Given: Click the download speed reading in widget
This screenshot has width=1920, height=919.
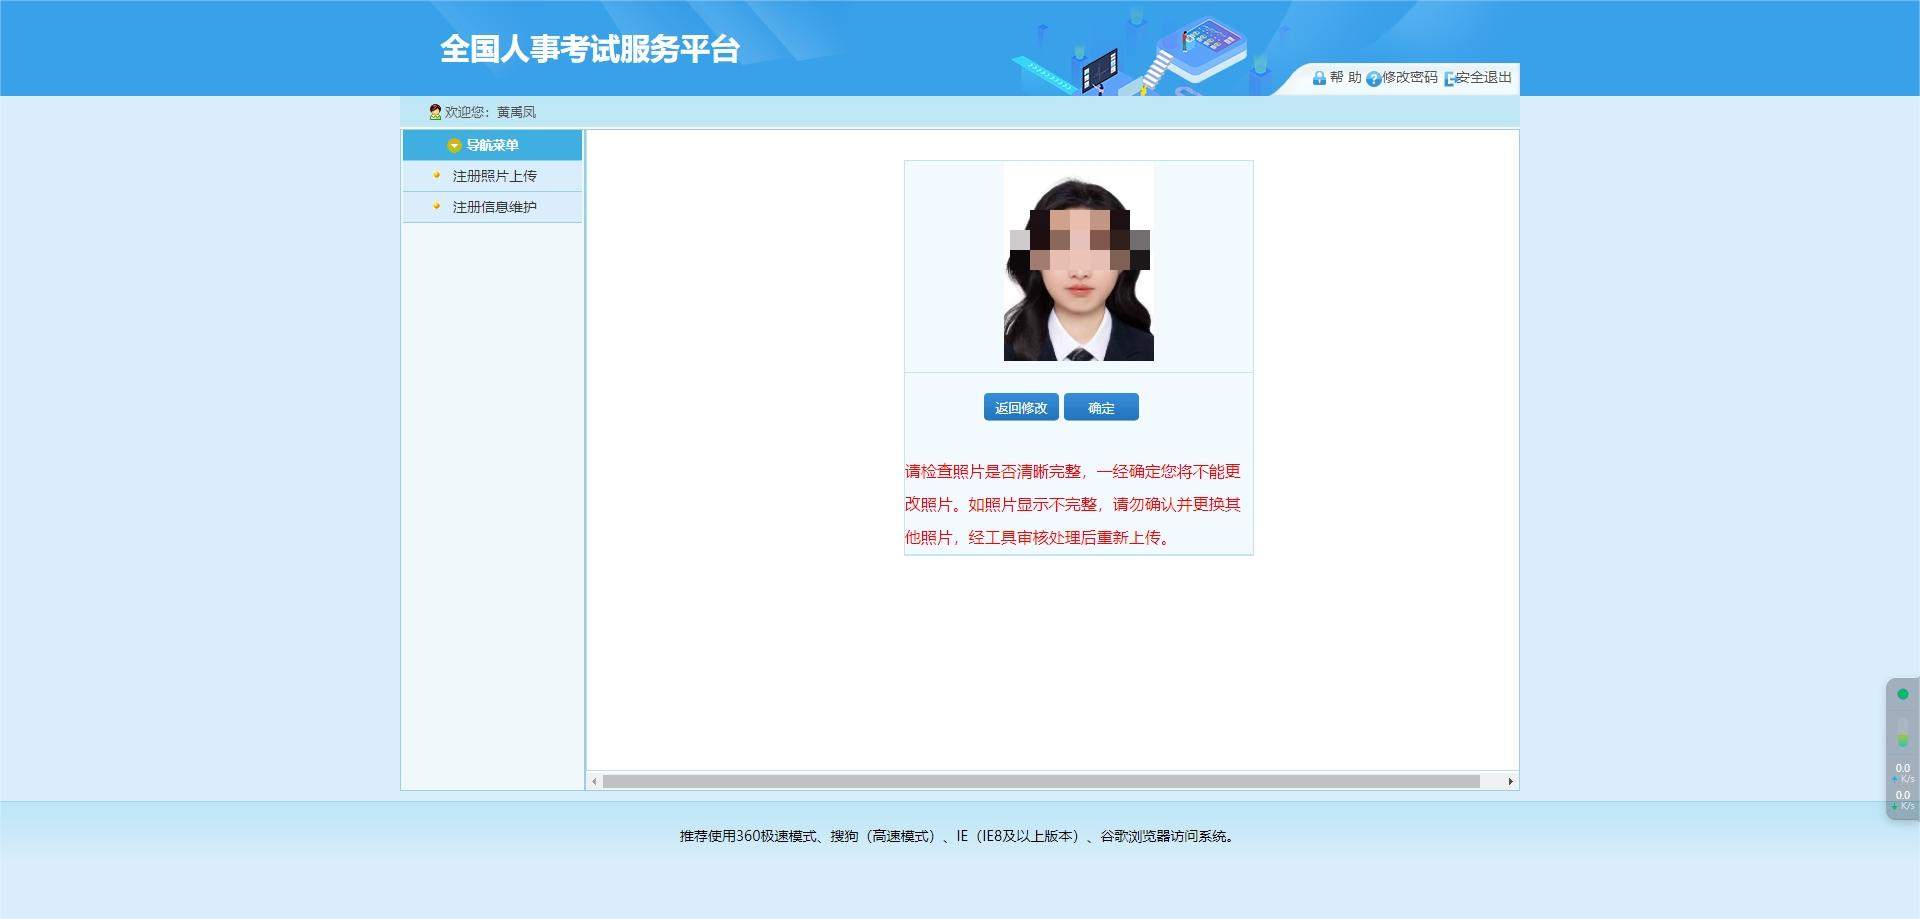Looking at the screenshot, I should click(x=1903, y=800).
